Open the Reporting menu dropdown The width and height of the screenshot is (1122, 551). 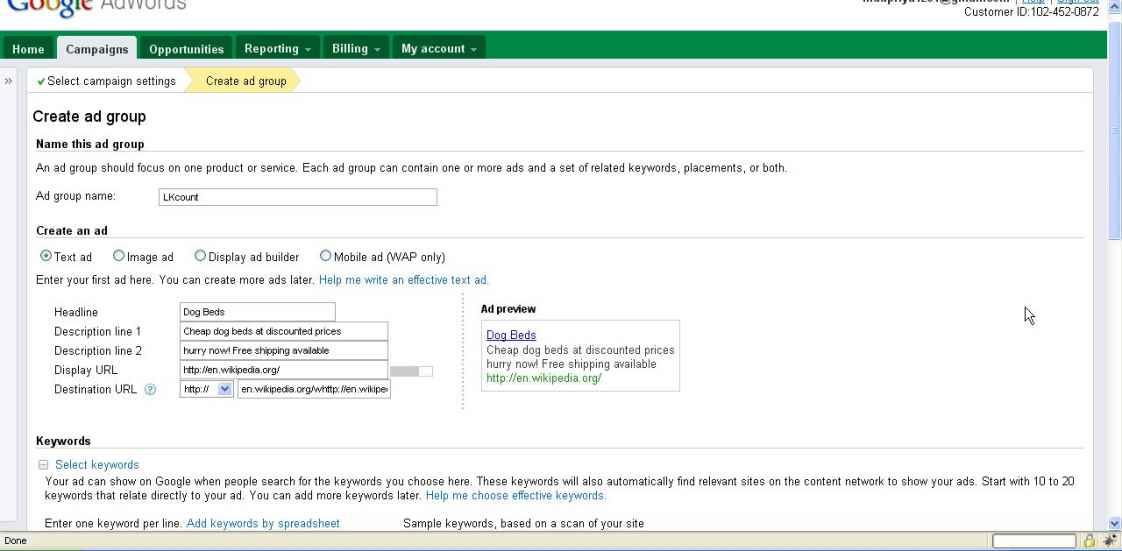[x=276, y=49]
